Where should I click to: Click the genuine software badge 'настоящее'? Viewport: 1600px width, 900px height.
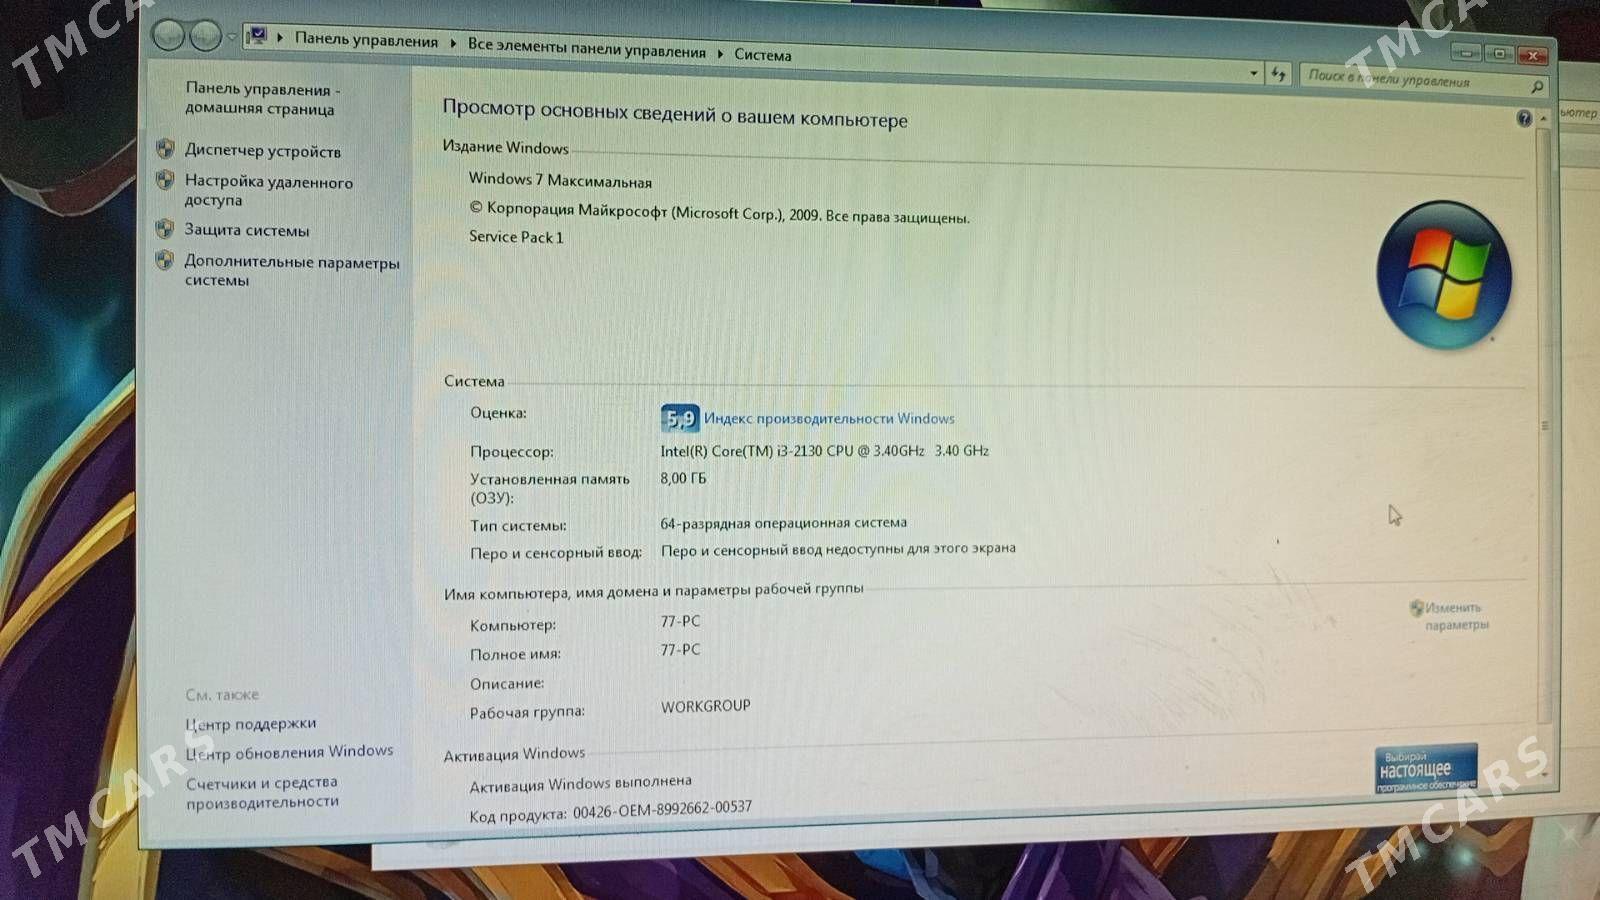tap(1425, 769)
